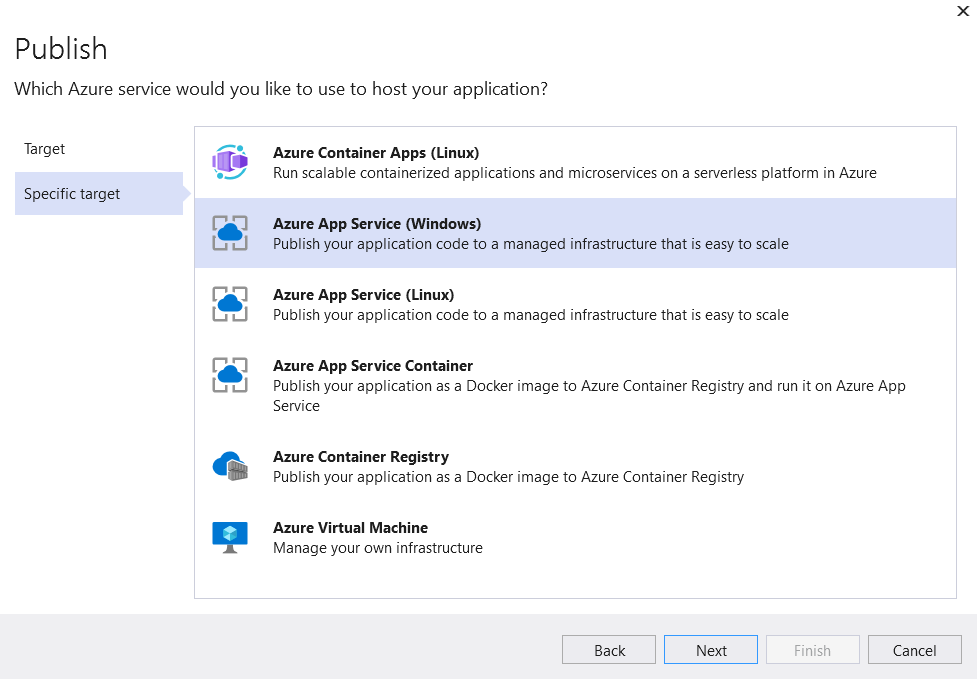Image resolution: width=977 pixels, height=679 pixels.
Task: Cancel the Publish wizard
Action: [x=915, y=650]
